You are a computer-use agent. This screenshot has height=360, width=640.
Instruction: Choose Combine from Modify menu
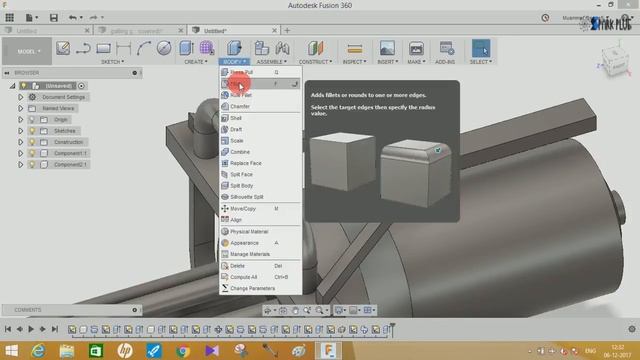[x=260, y=152]
